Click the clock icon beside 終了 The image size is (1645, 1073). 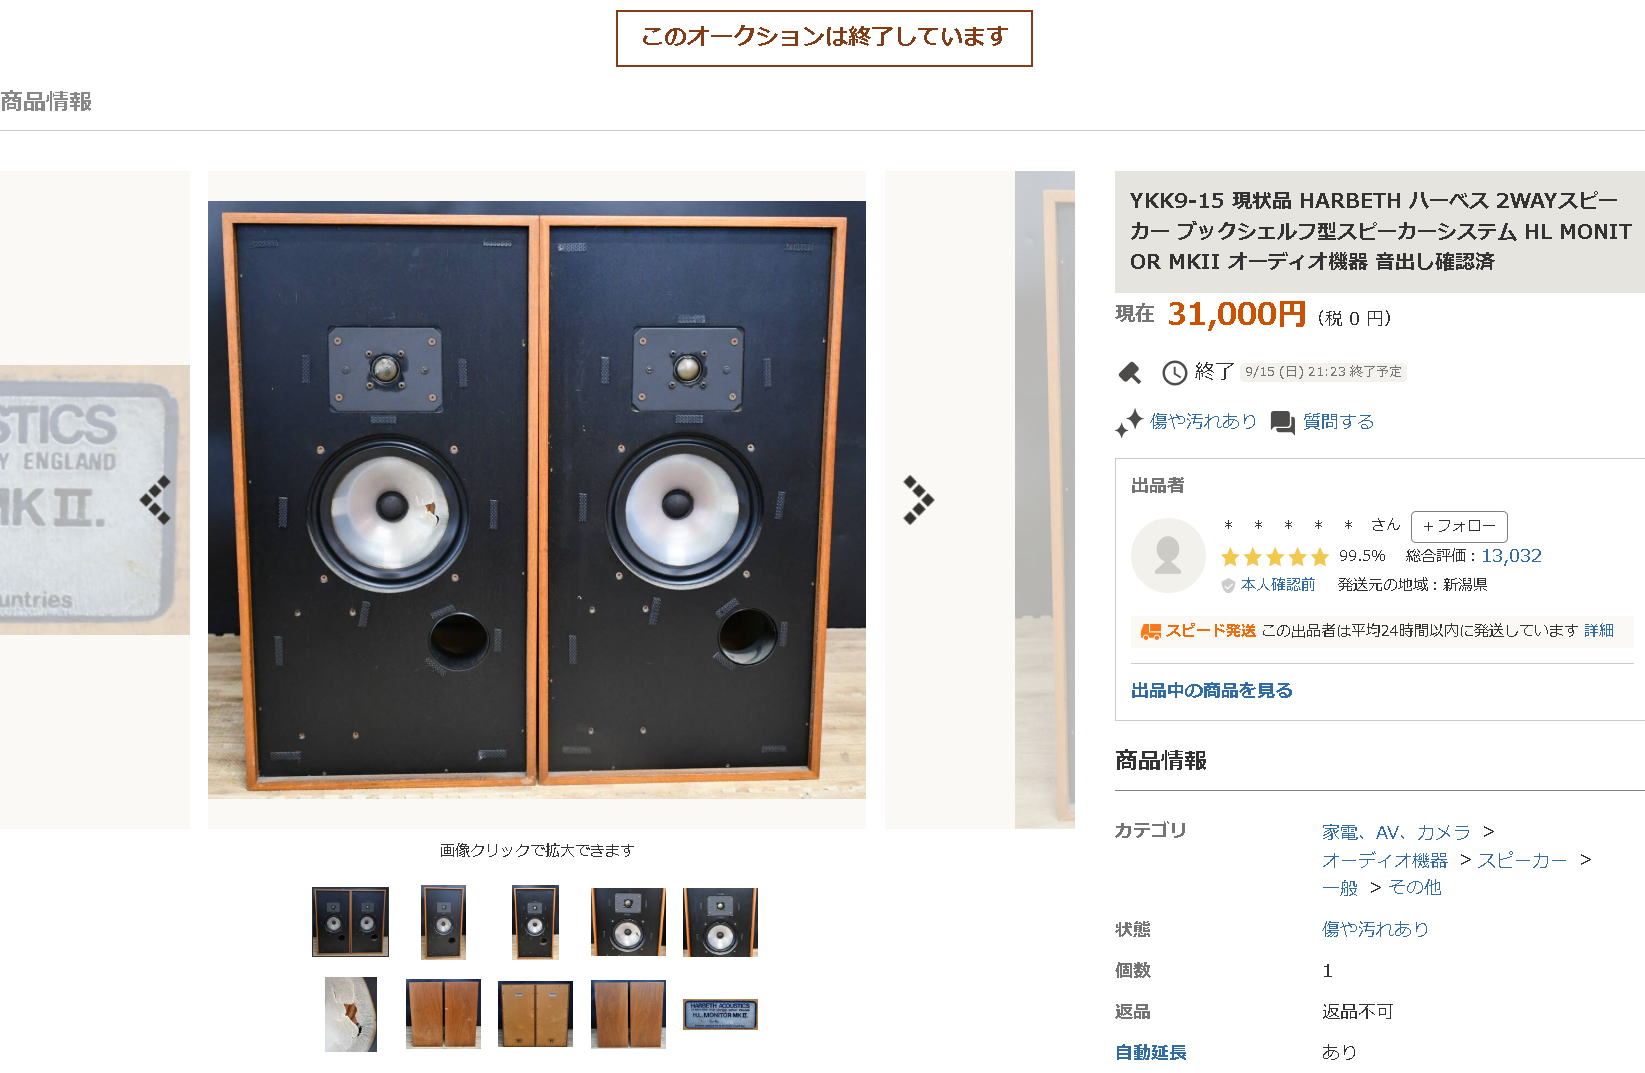[x=1174, y=373]
